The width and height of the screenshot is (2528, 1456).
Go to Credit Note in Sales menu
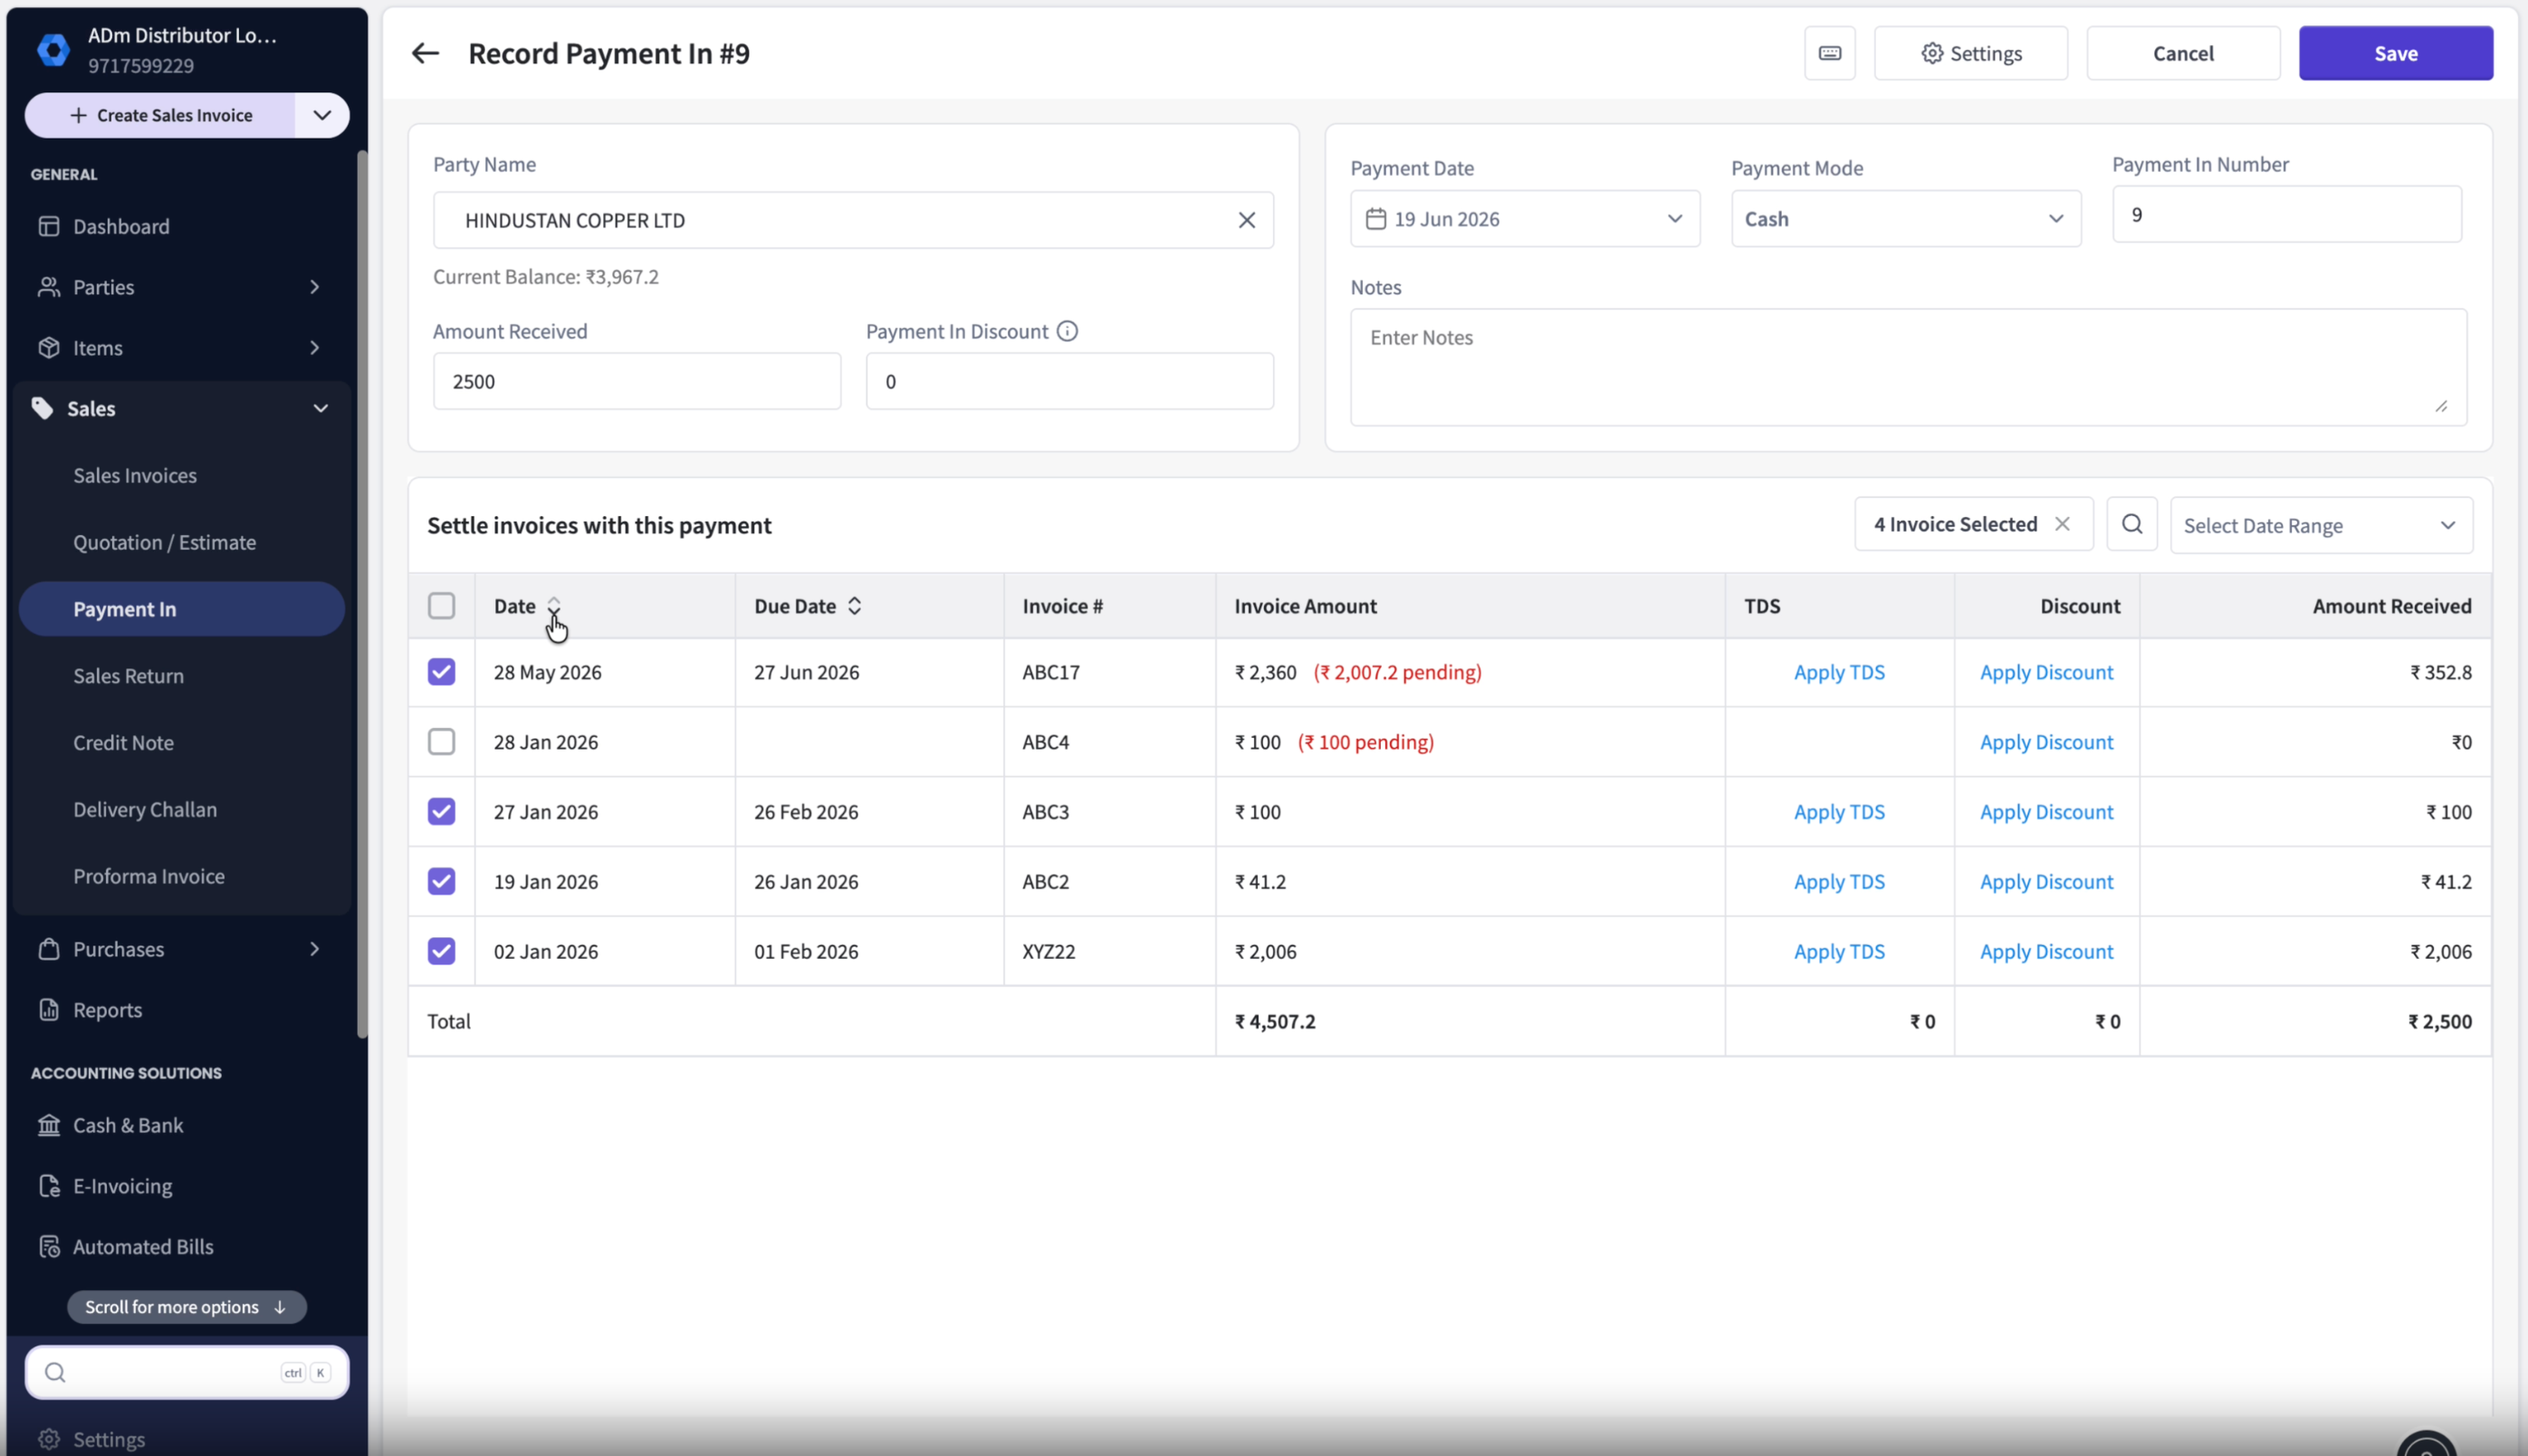click(x=123, y=743)
